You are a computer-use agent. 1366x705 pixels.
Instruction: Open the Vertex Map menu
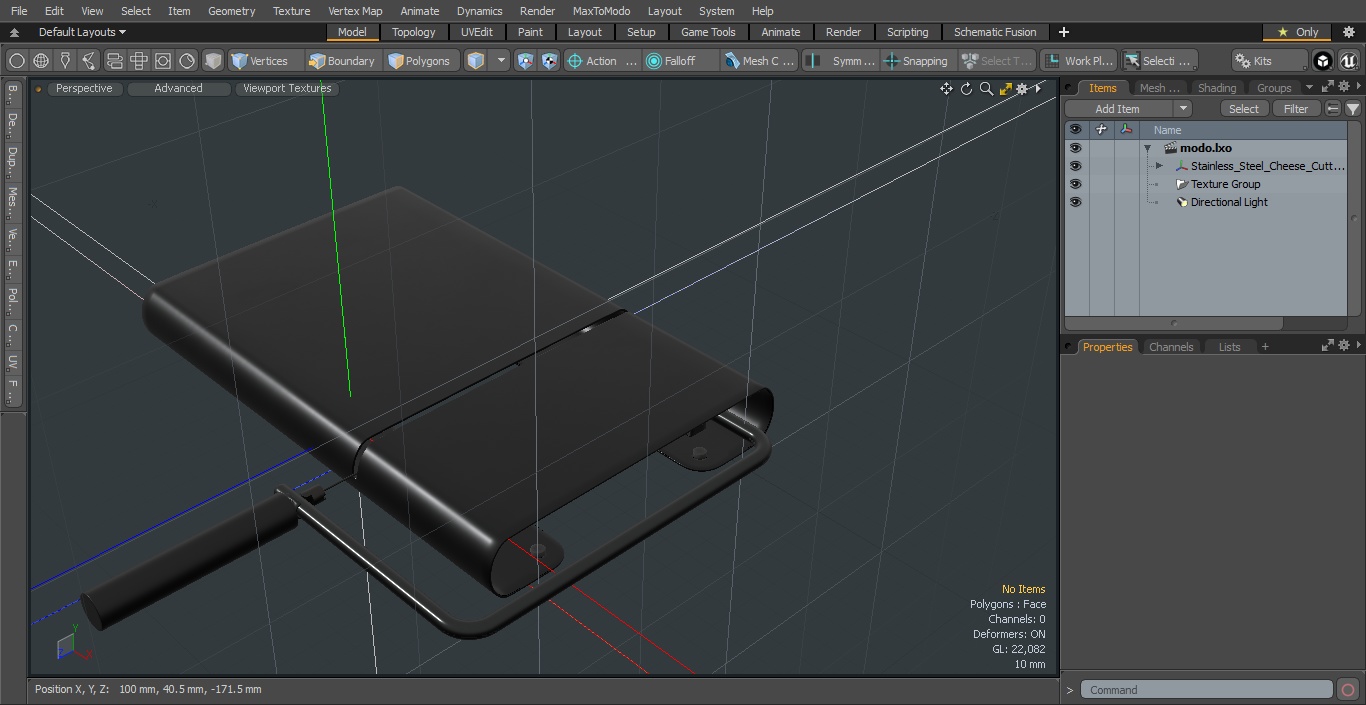pos(355,11)
